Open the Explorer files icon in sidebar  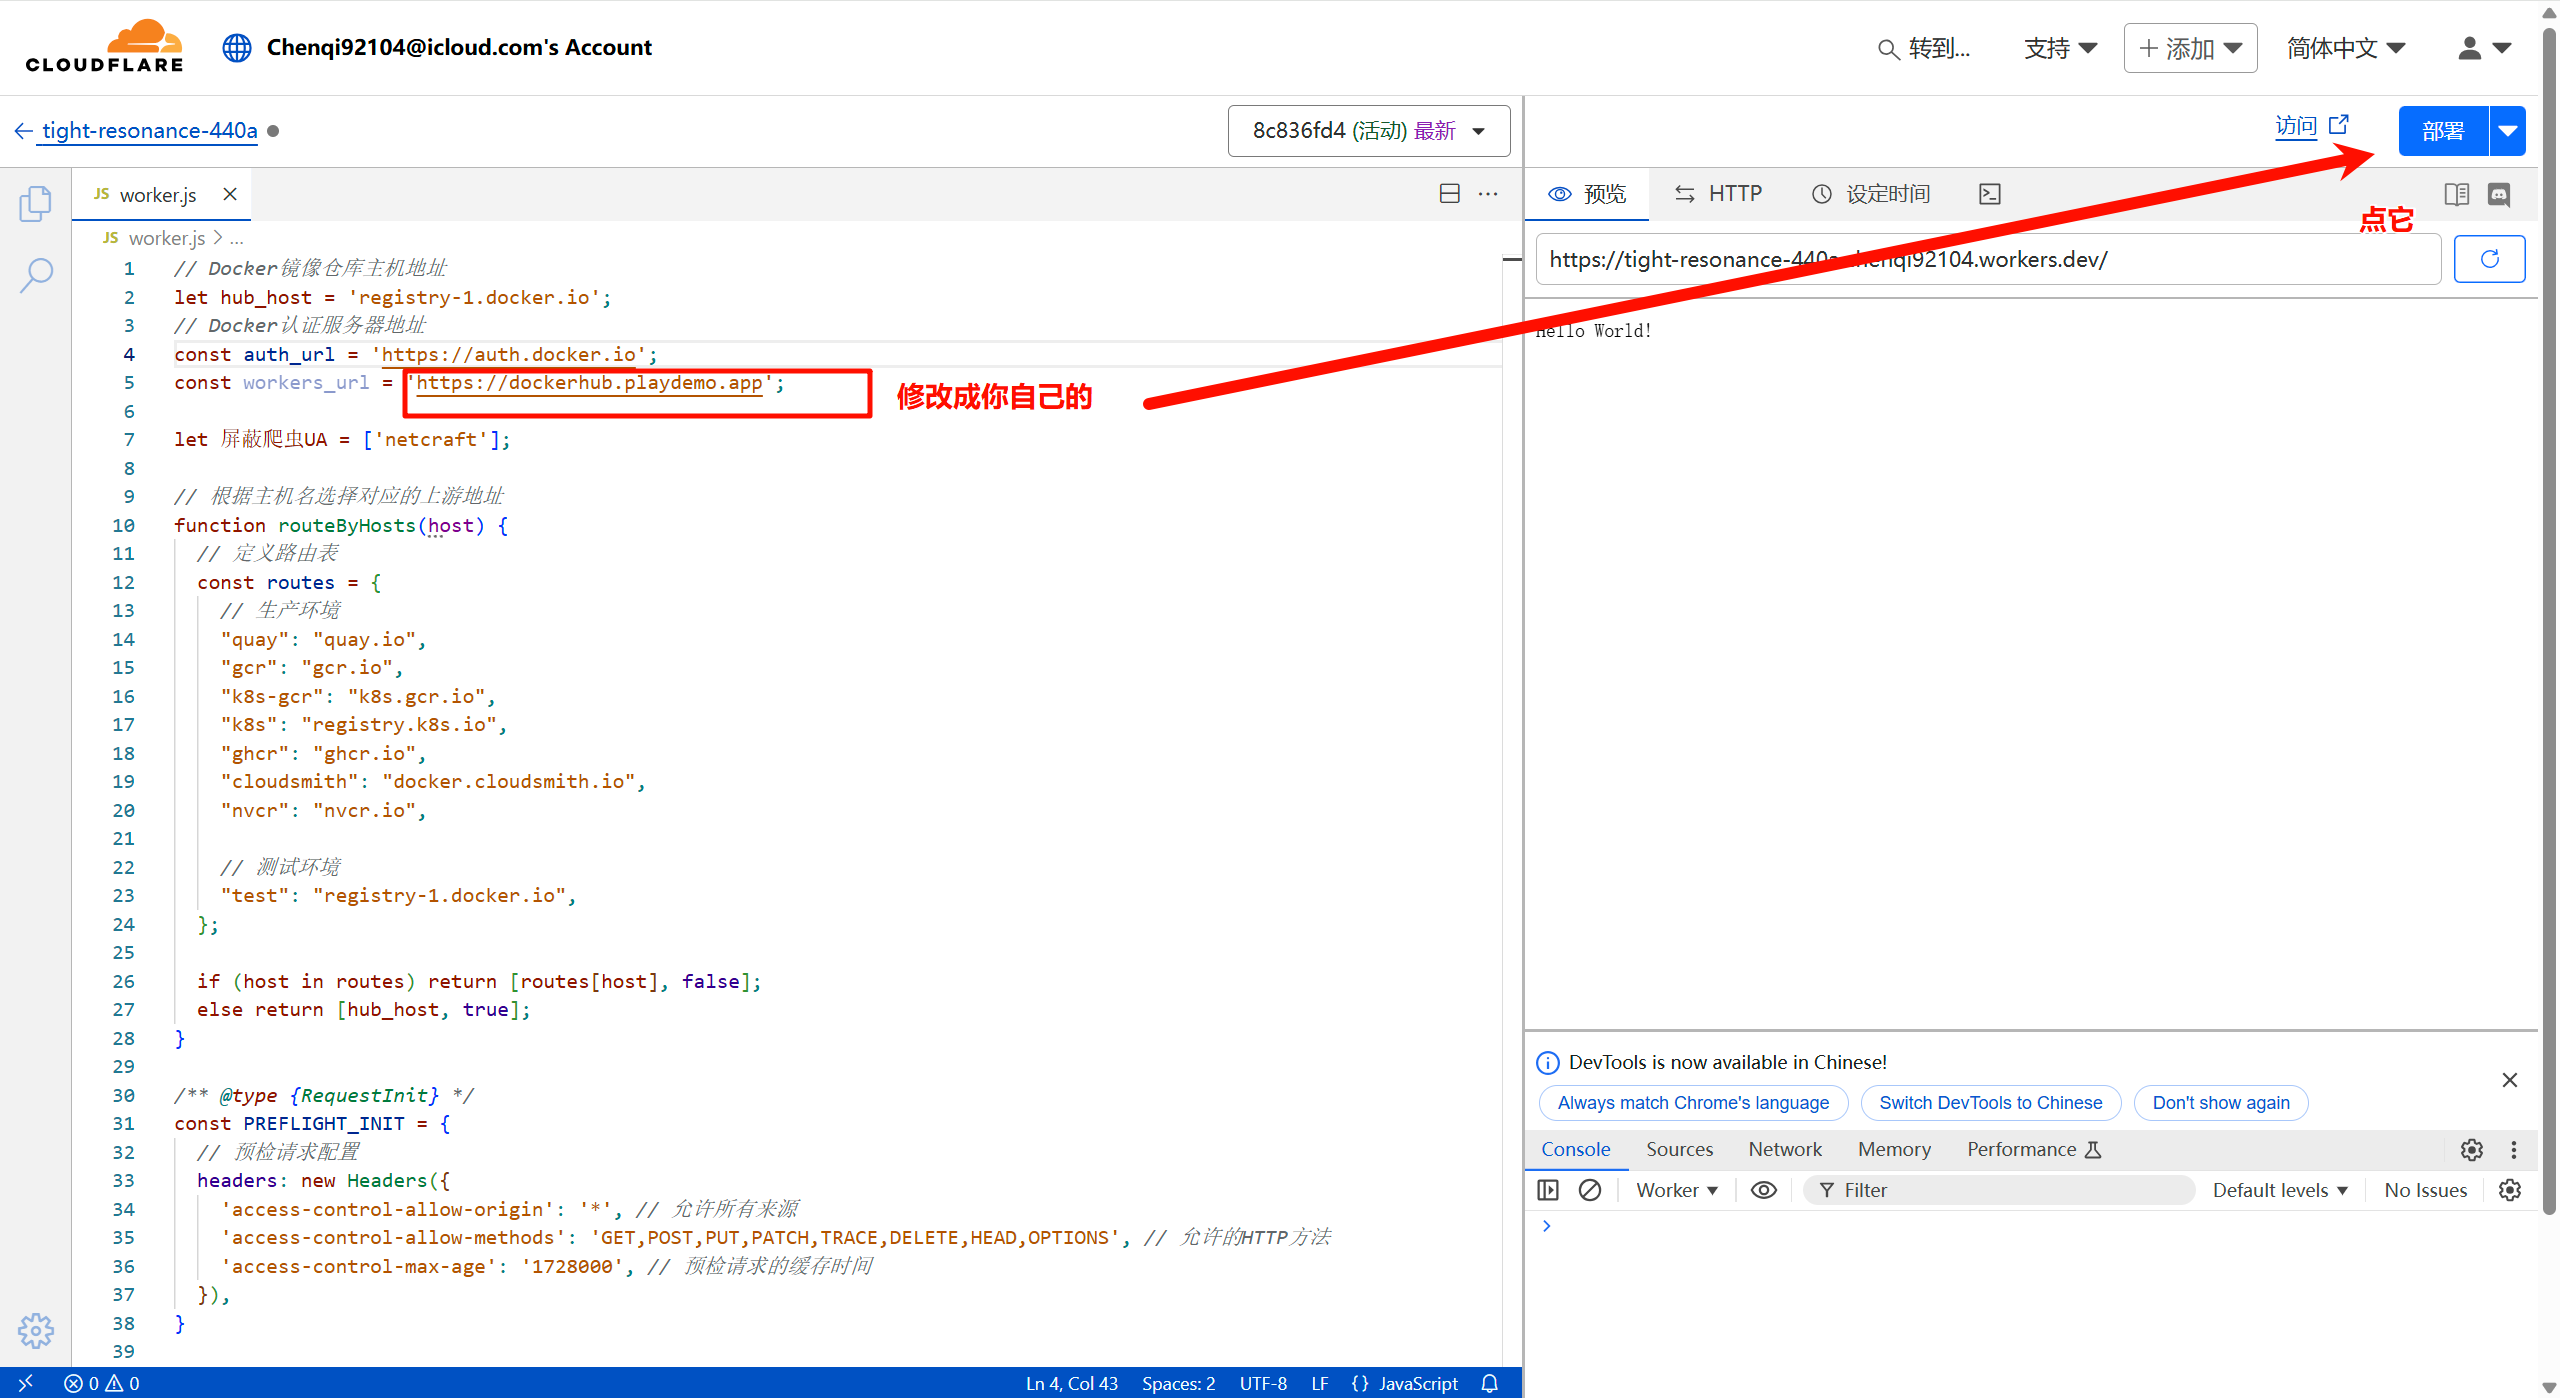[x=35, y=204]
